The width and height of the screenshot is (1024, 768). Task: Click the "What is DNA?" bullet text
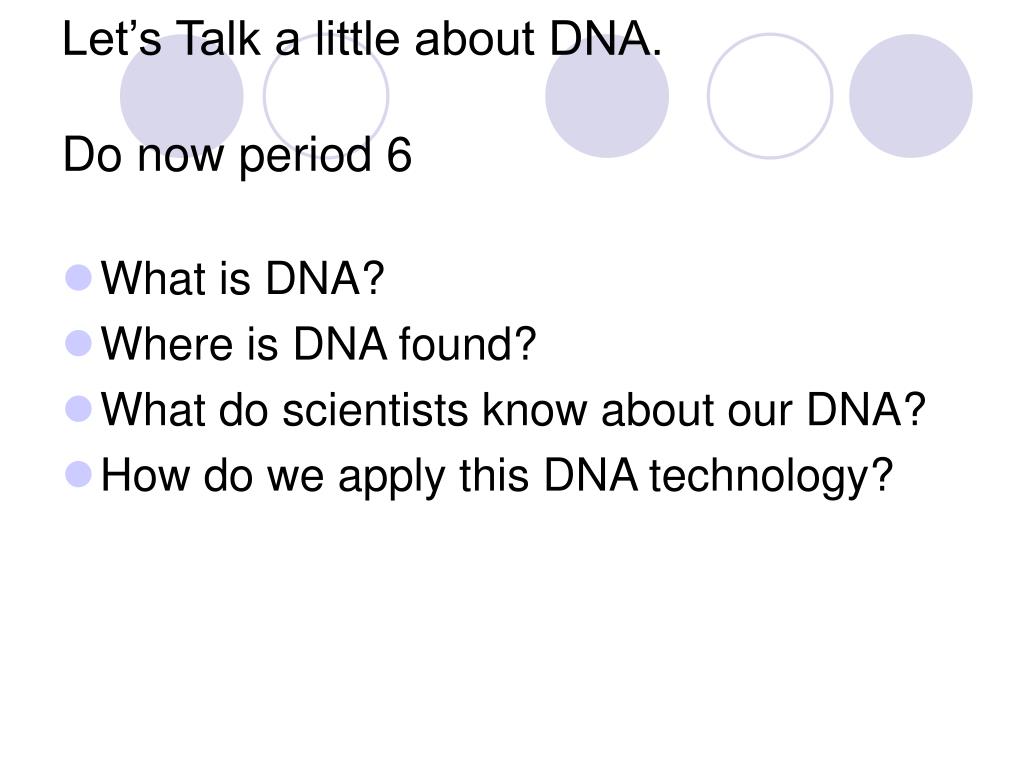click(x=242, y=278)
